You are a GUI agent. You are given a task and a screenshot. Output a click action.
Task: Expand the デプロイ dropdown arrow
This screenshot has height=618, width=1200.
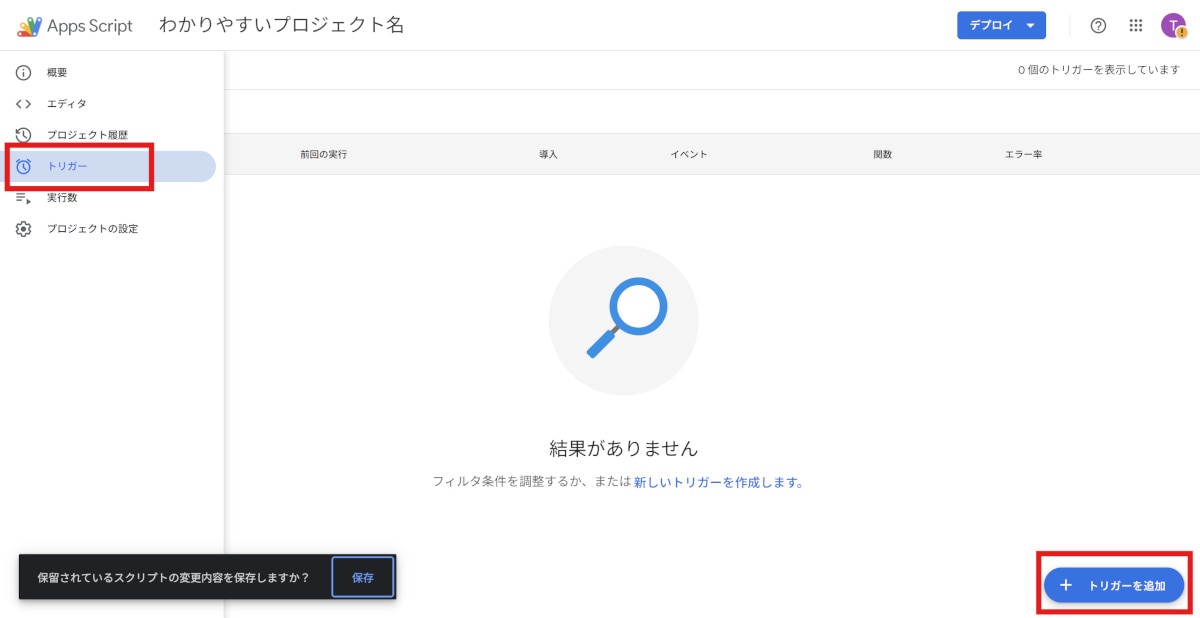(1031, 26)
